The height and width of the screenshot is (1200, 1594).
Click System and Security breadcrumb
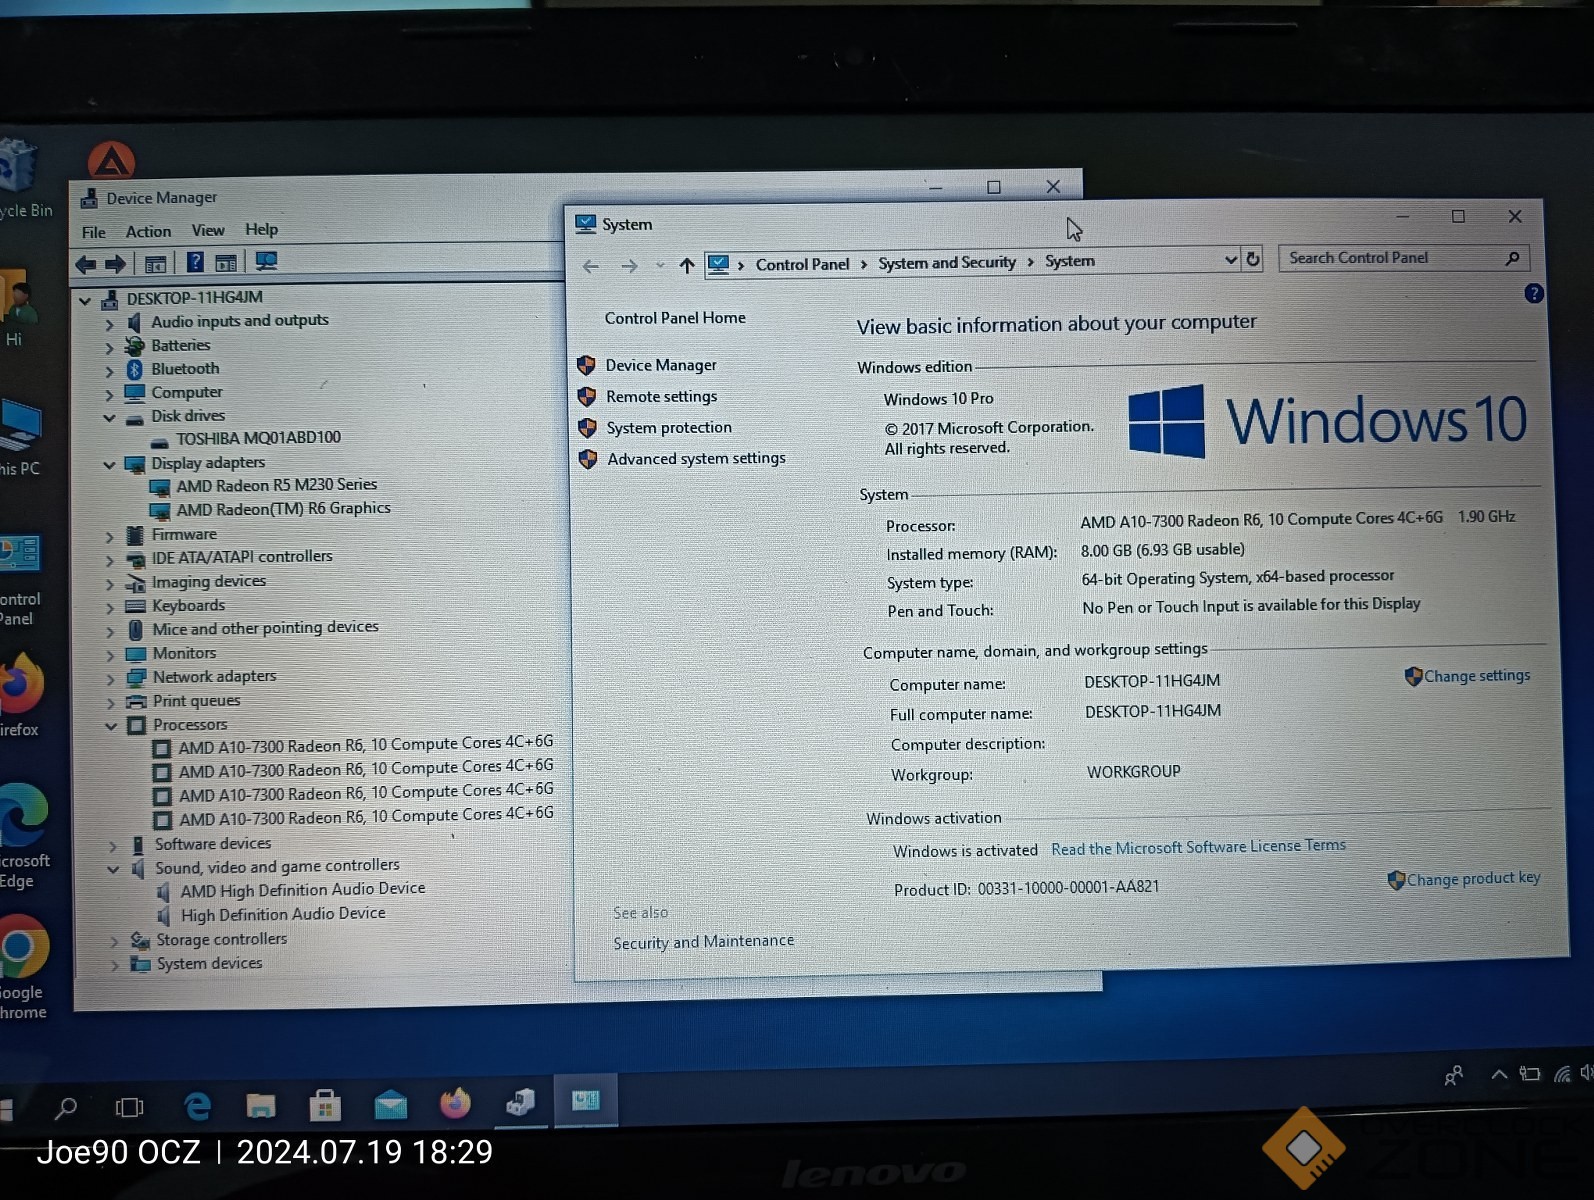click(x=947, y=263)
